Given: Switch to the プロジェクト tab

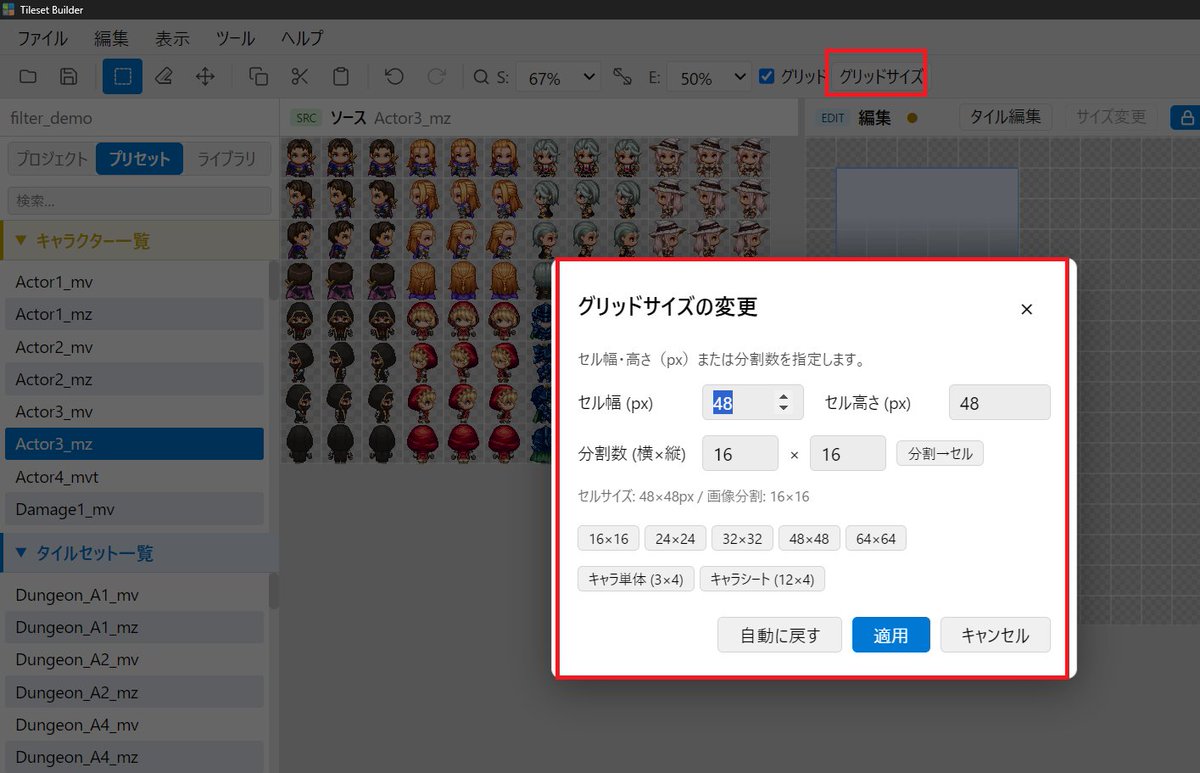Looking at the screenshot, I should pyautogui.click(x=52, y=159).
